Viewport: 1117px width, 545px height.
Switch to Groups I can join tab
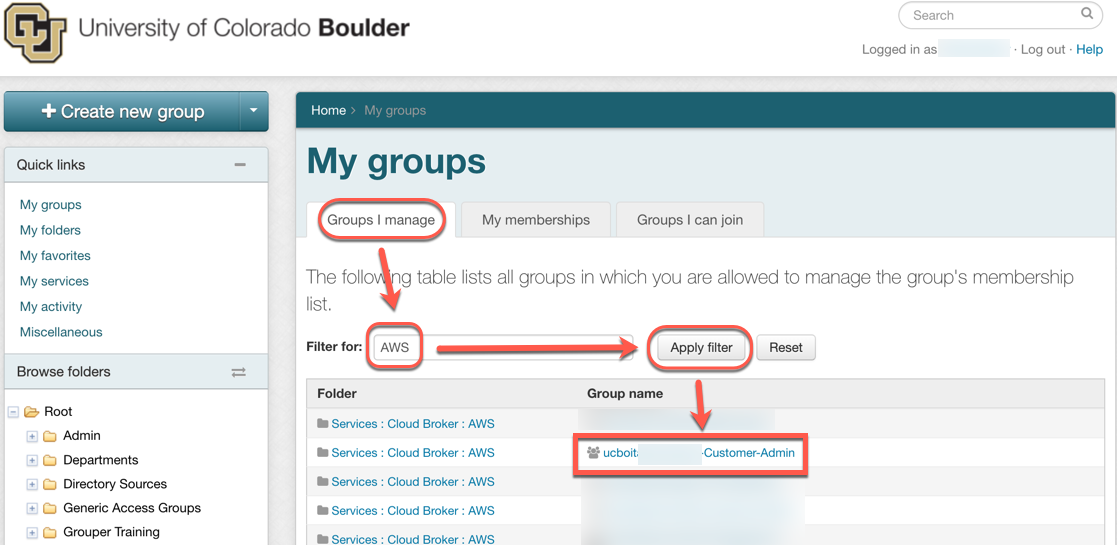pos(690,220)
